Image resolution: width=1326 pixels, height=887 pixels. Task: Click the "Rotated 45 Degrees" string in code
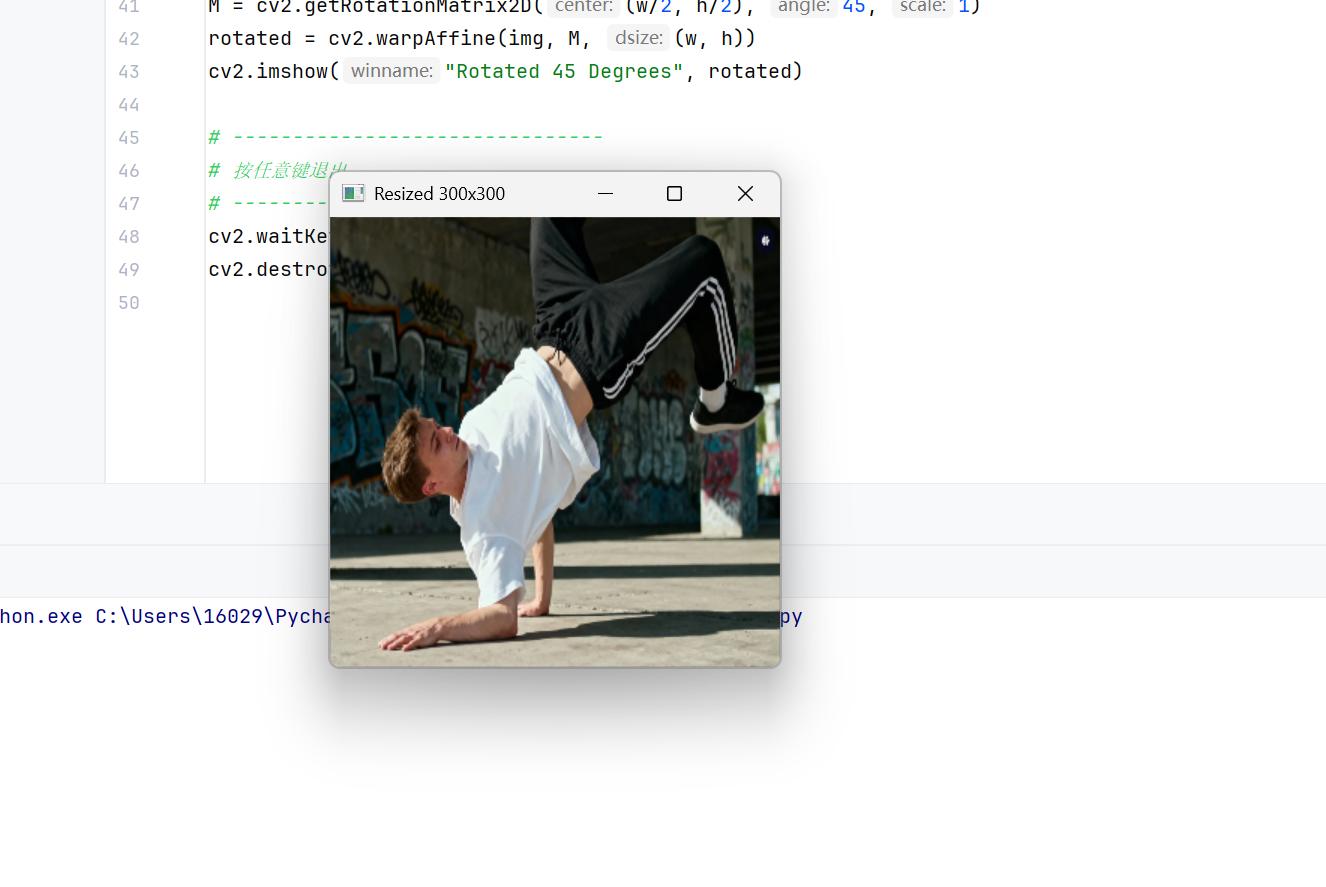pos(564,71)
